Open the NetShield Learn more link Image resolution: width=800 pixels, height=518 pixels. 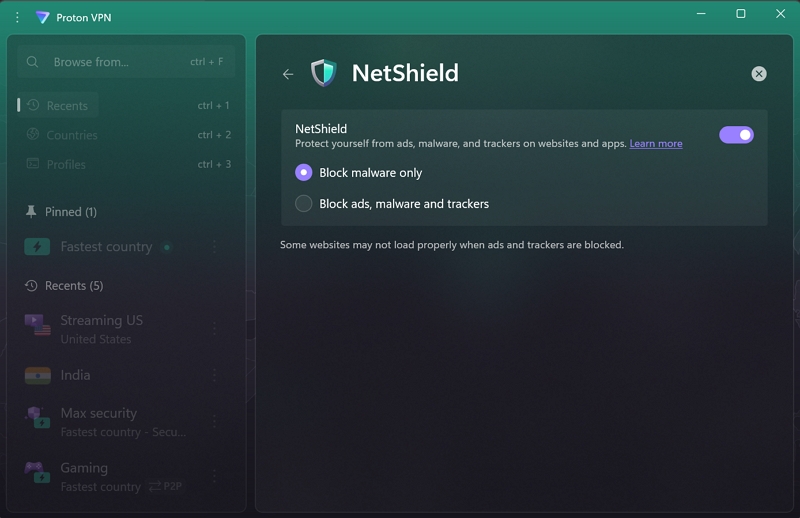[656, 144]
